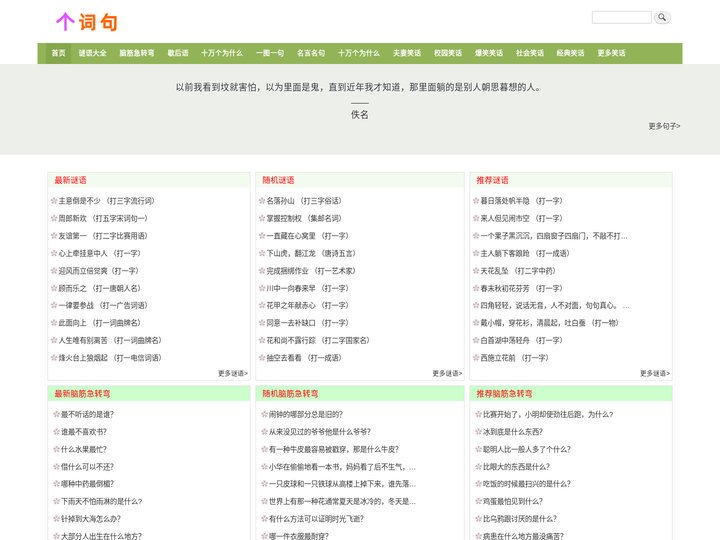The width and height of the screenshot is (720, 540).
Task: Open riddle 戴小帽，穿花衫 (打一物)
Action: pos(550,323)
